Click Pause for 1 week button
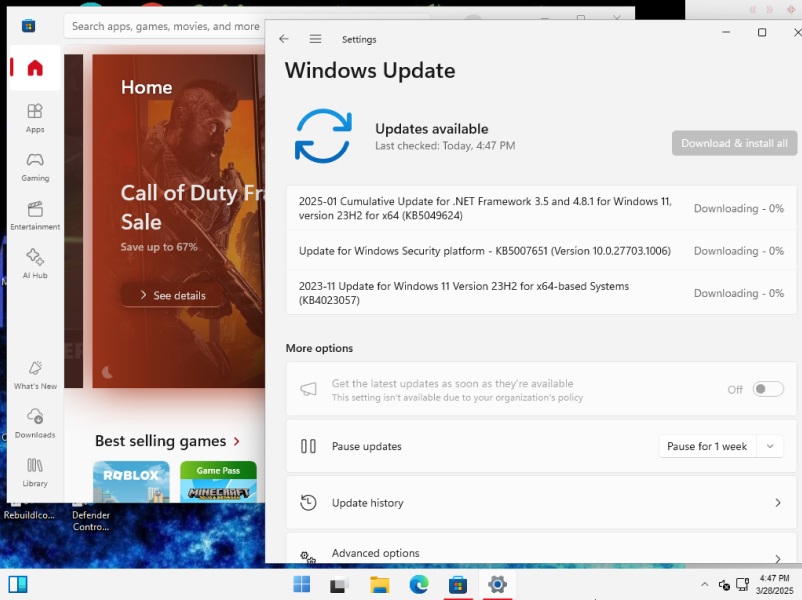Screen dimensions: 802x600 click(x=707, y=447)
